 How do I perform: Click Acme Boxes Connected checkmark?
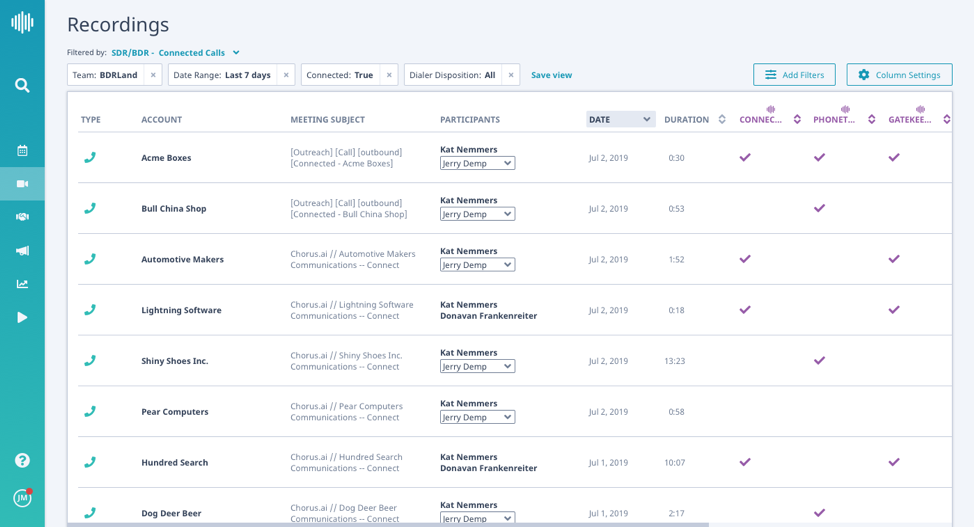click(x=745, y=157)
